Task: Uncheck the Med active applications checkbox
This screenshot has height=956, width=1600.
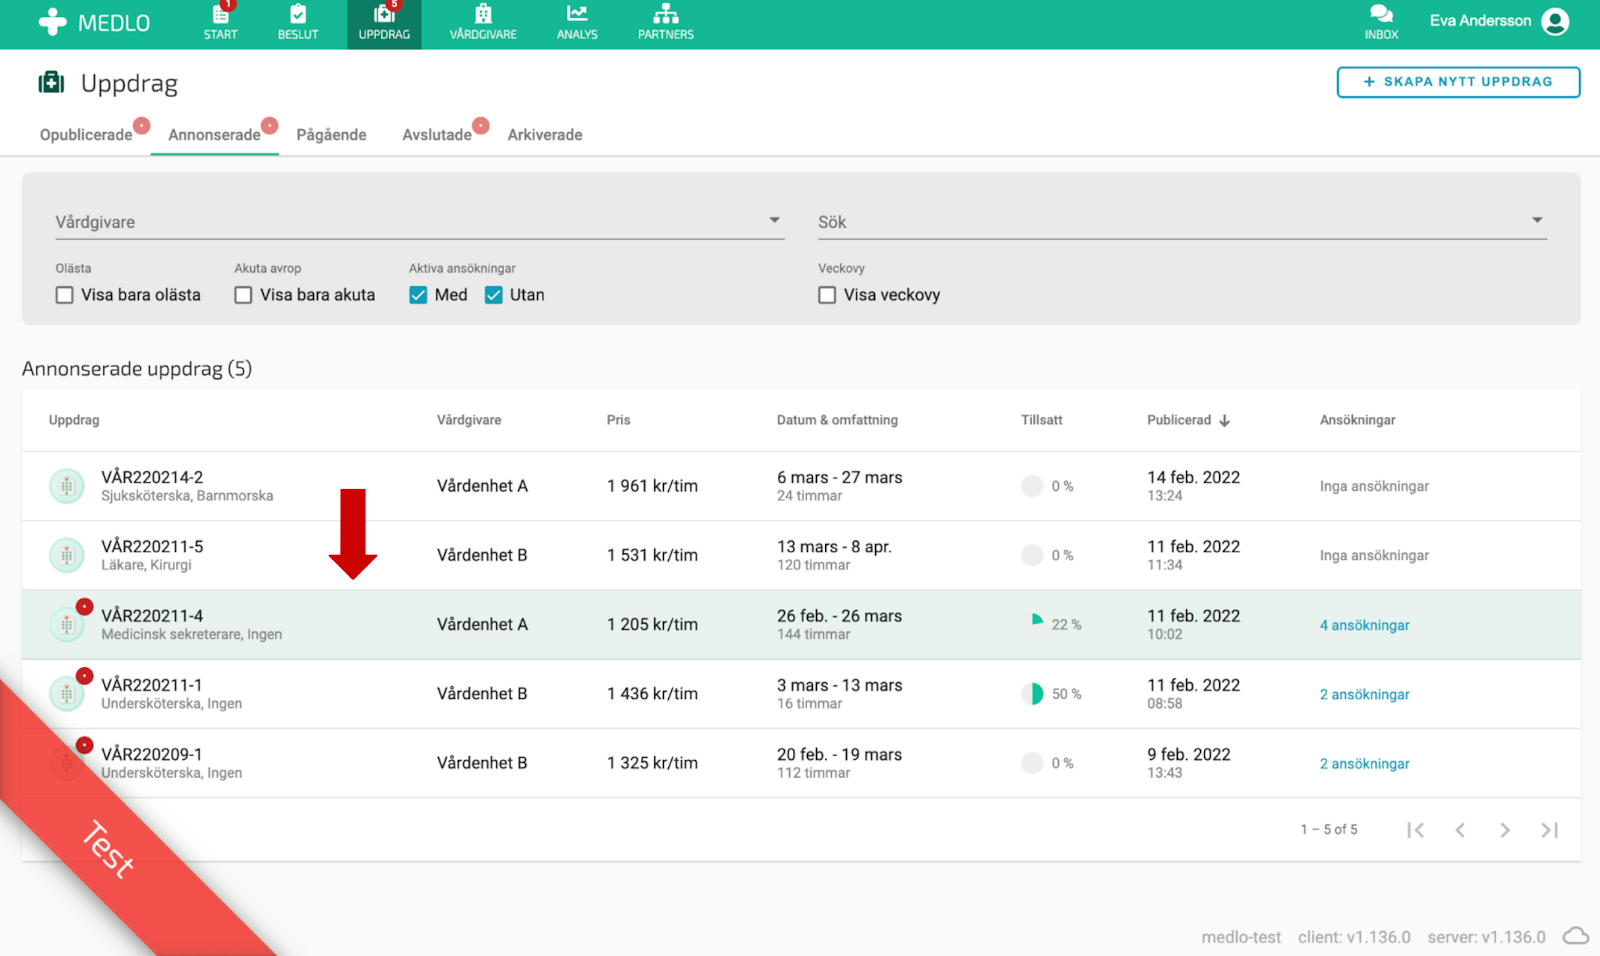Action: click(418, 295)
